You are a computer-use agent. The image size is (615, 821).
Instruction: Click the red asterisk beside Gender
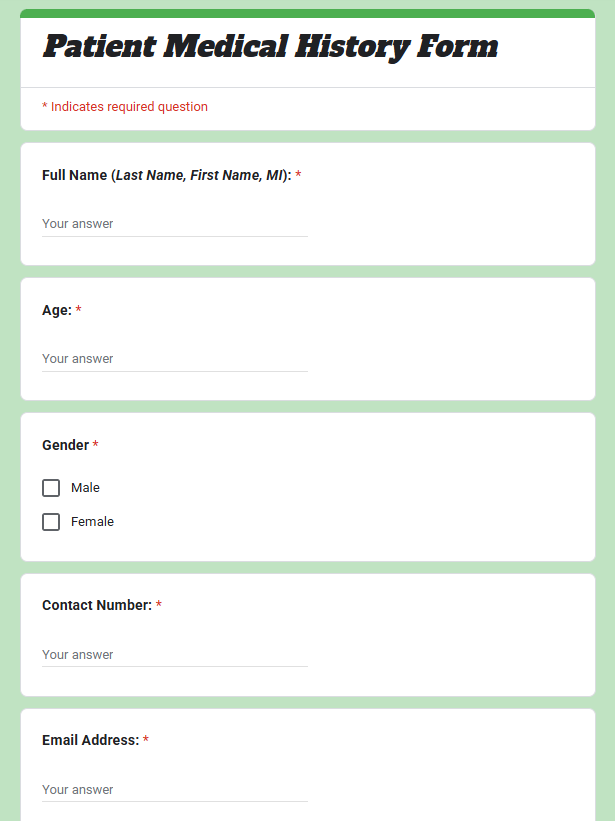tap(96, 445)
